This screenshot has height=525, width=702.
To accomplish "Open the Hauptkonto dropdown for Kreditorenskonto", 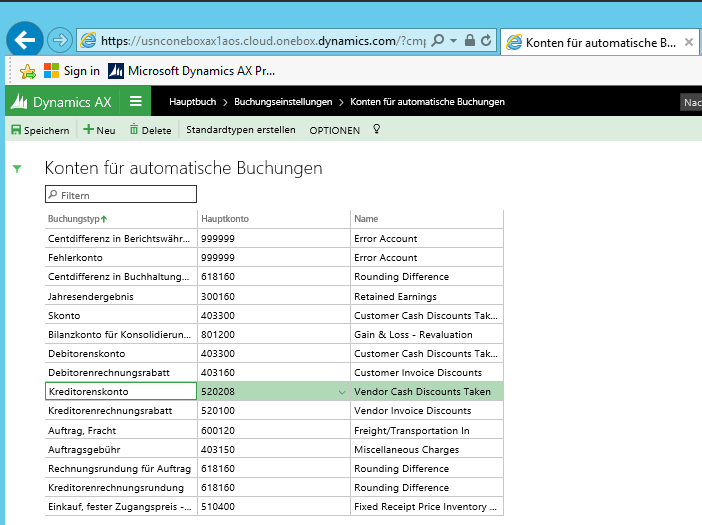I will (x=343, y=392).
